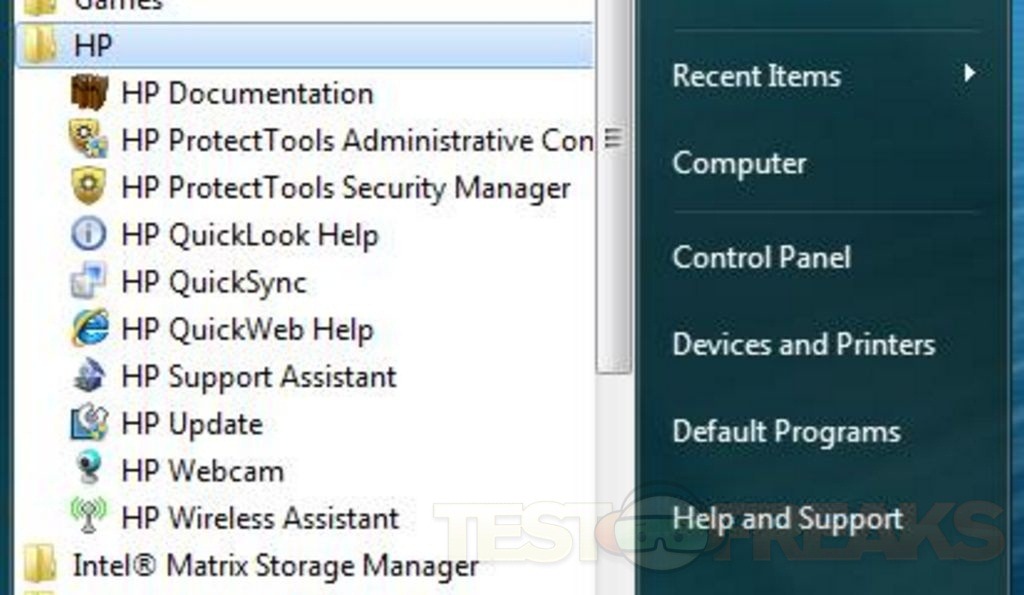Click the HP Update icon

coord(89,423)
